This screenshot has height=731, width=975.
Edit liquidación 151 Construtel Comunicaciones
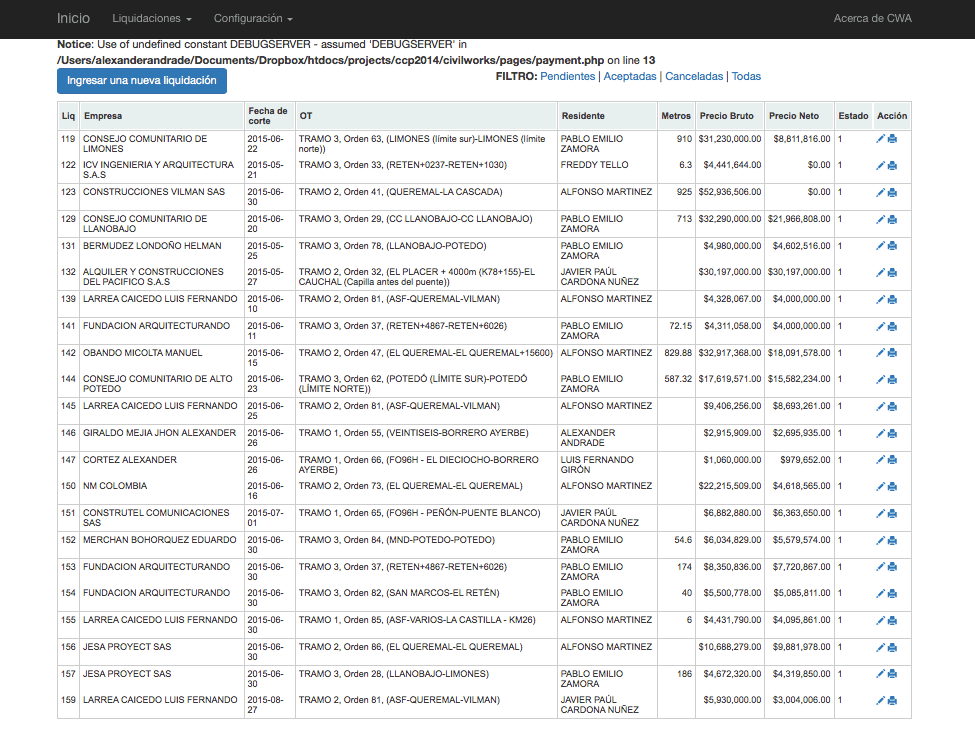880,513
